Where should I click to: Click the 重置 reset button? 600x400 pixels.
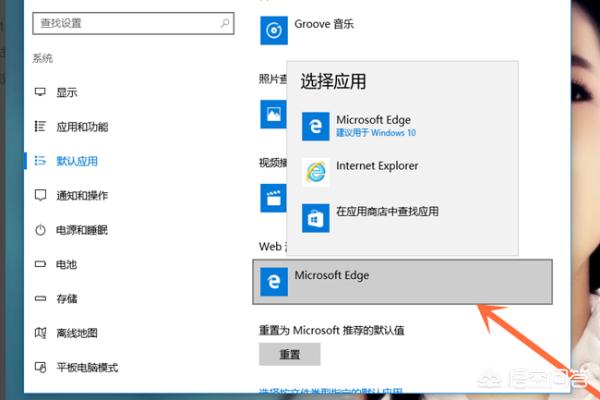click(x=290, y=354)
